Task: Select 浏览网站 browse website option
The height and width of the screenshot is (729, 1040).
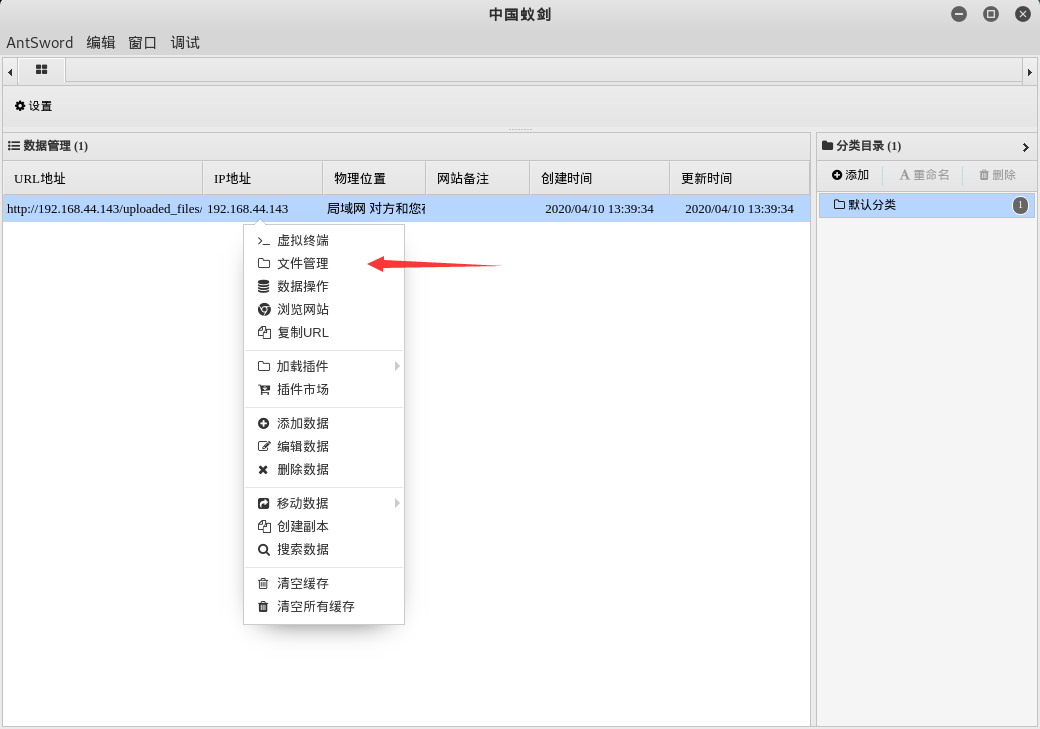Action: coord(324,309)
